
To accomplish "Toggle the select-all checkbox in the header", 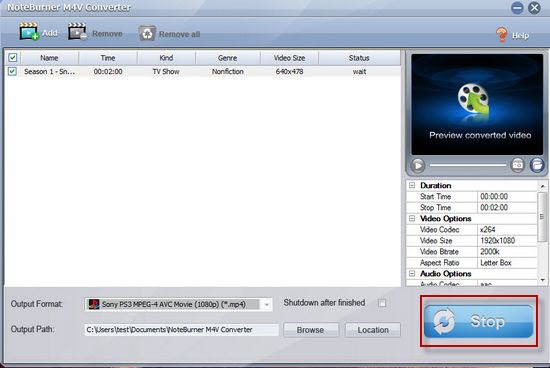I will pos(13,58).
